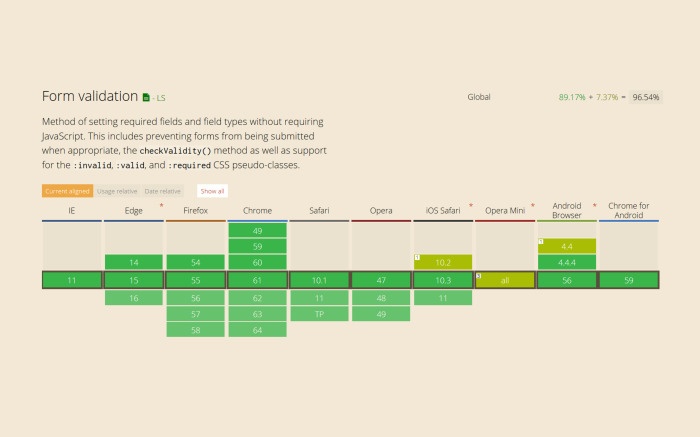Click the Show all button
700x437 pixels.
(212, 191)
